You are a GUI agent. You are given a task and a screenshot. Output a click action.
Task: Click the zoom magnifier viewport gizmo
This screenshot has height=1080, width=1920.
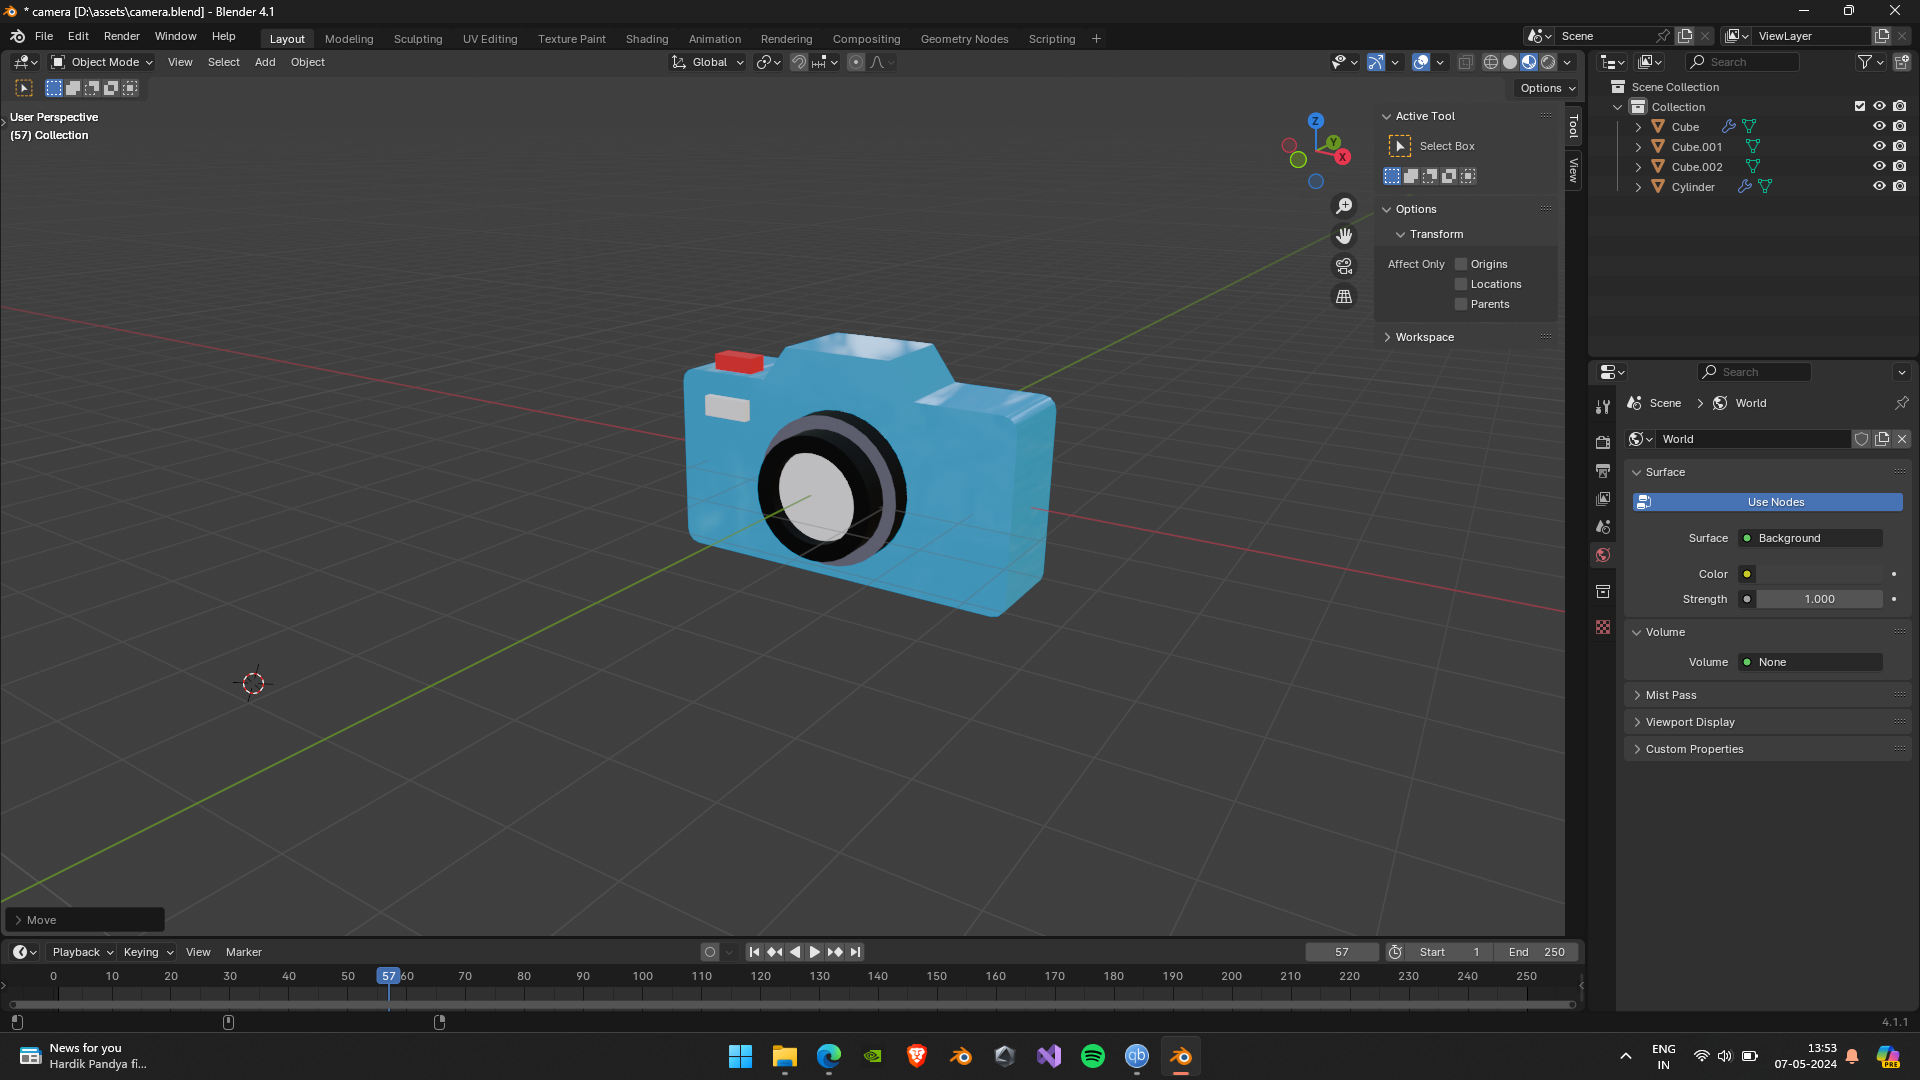pos(1344,206)
